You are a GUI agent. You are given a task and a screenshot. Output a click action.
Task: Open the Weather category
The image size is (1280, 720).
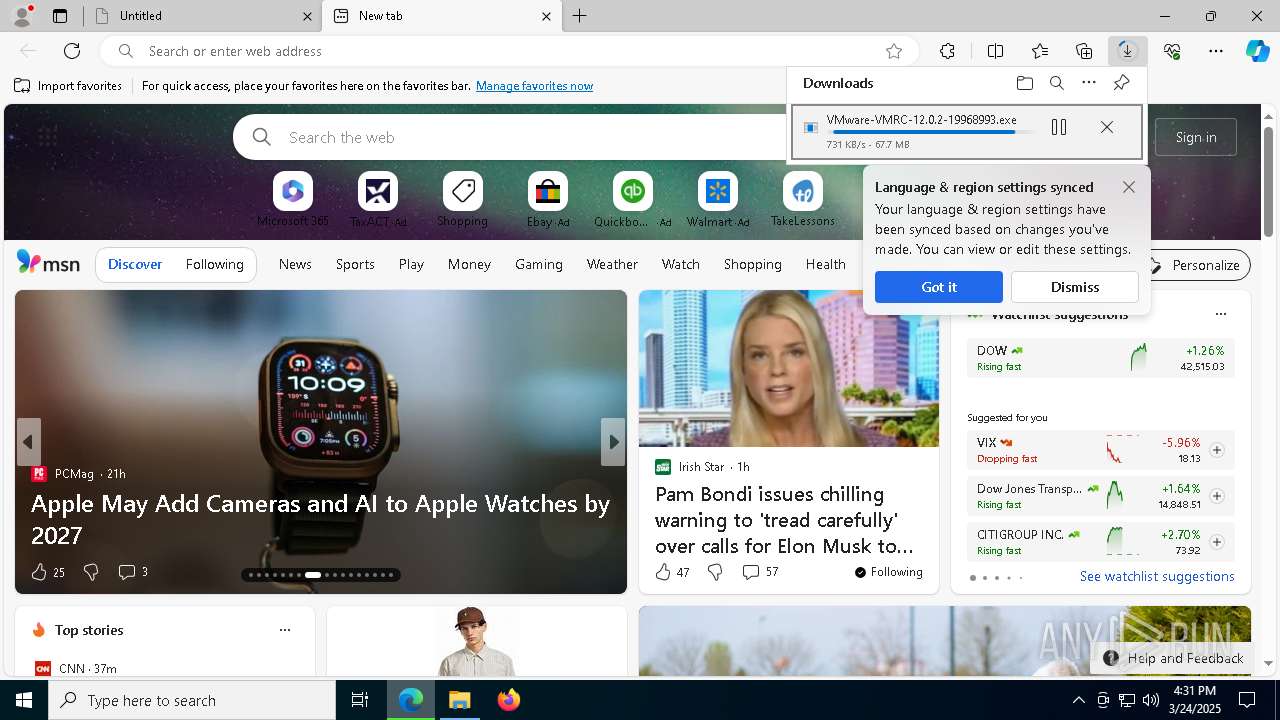(612, 265)
